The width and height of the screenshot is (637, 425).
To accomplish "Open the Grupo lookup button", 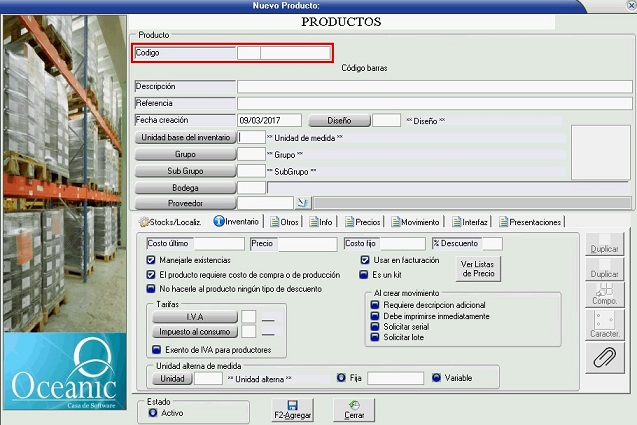I will pyautogui.click(x=185, y=155).
